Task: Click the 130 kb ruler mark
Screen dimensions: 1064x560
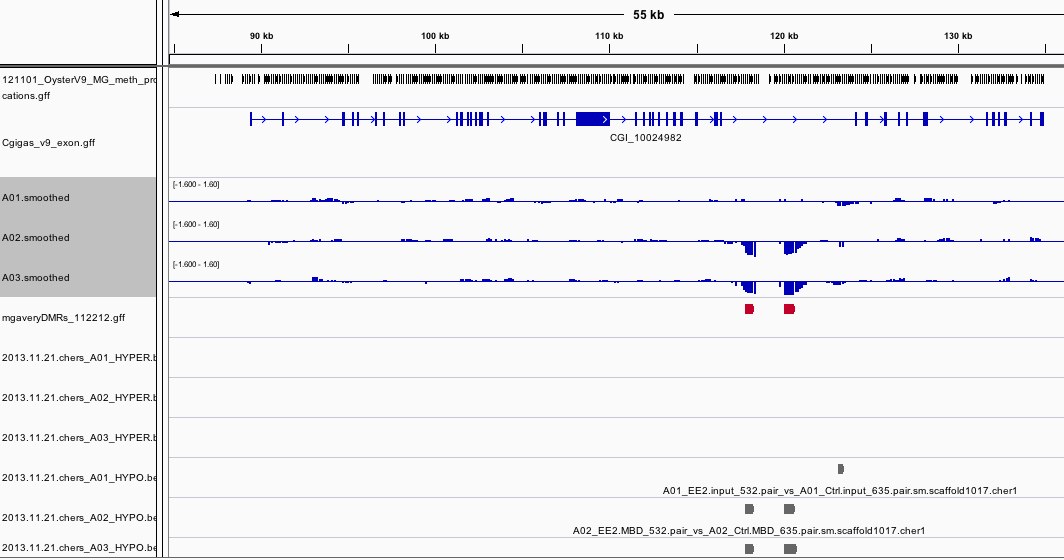Action: pyautogui.click(x=957, y=36)
